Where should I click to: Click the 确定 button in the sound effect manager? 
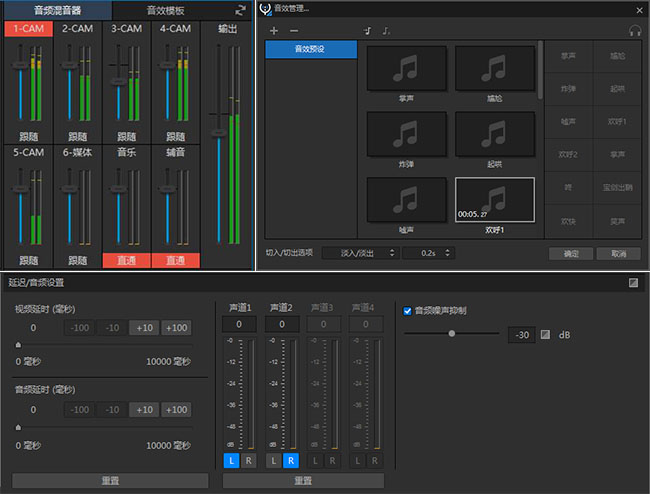pyautogui.click(x=571, y=254)
